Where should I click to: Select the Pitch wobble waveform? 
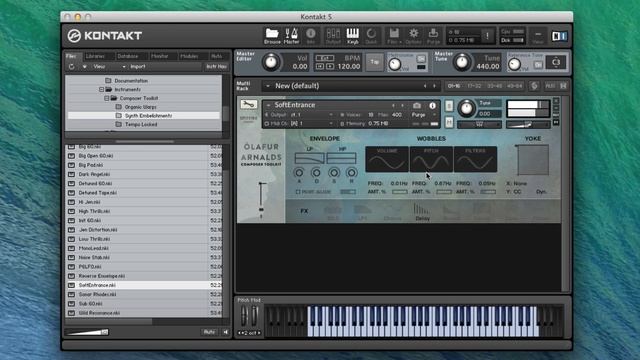pyautogui.click(x=431, y=159)
